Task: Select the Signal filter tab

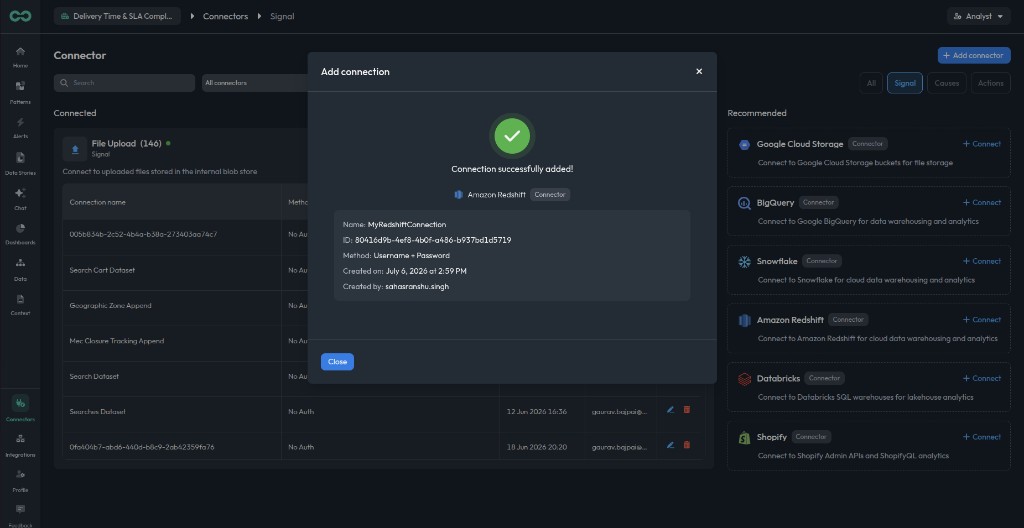Action: coord(904,83)
